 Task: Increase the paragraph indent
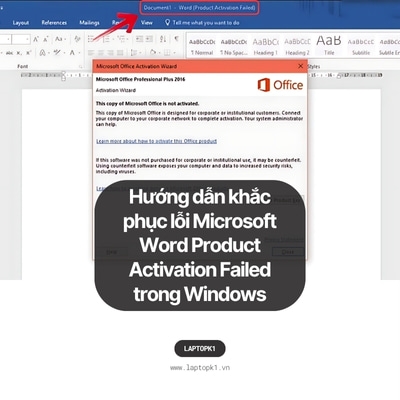click(x=149, y=39)
